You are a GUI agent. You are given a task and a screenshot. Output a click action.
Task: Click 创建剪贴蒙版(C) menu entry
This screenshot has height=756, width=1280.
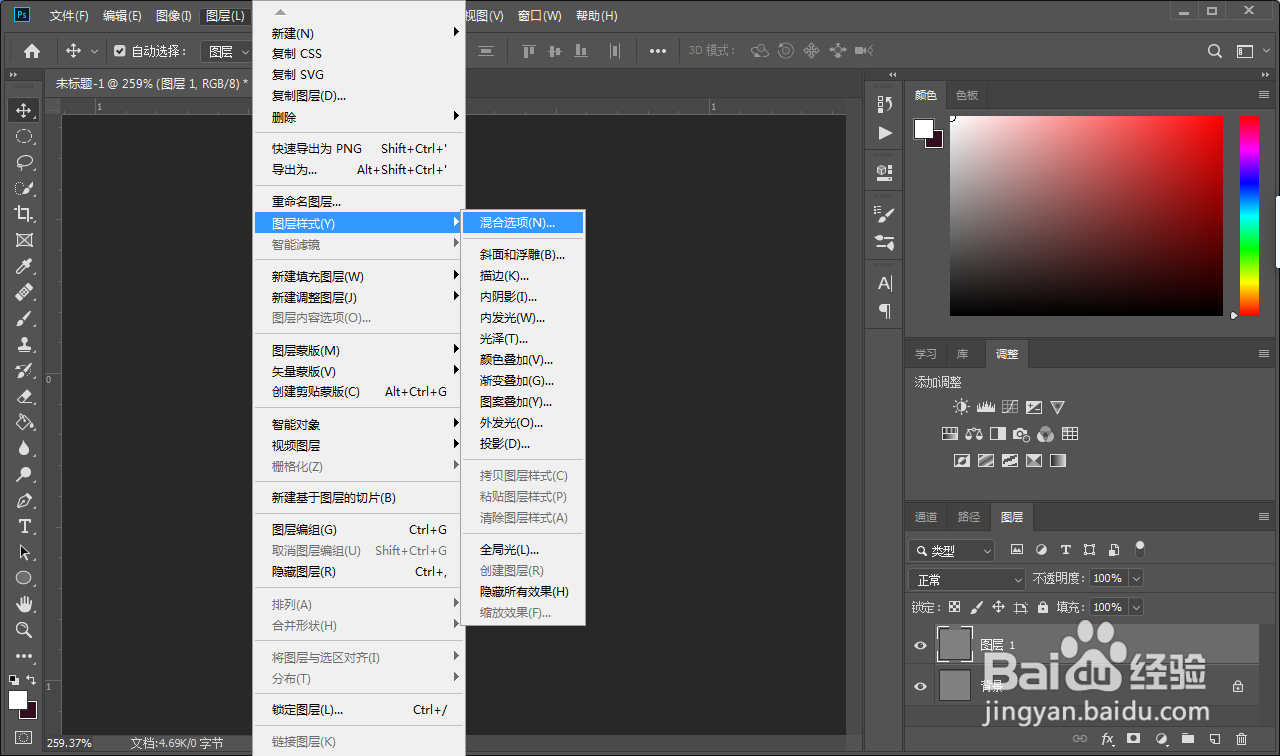pyautogui.click(x=360, y=392)
